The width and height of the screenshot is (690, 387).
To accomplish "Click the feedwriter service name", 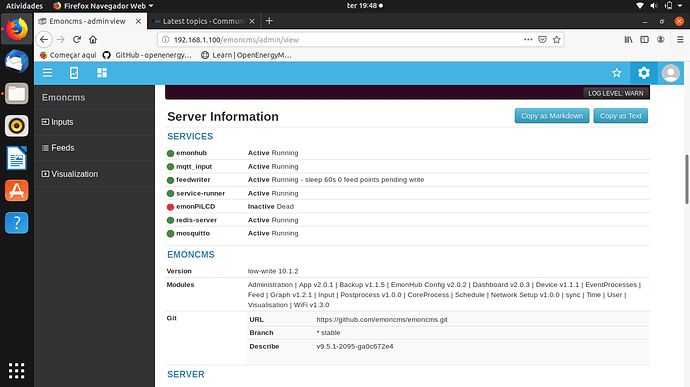I will coord(193,180).
